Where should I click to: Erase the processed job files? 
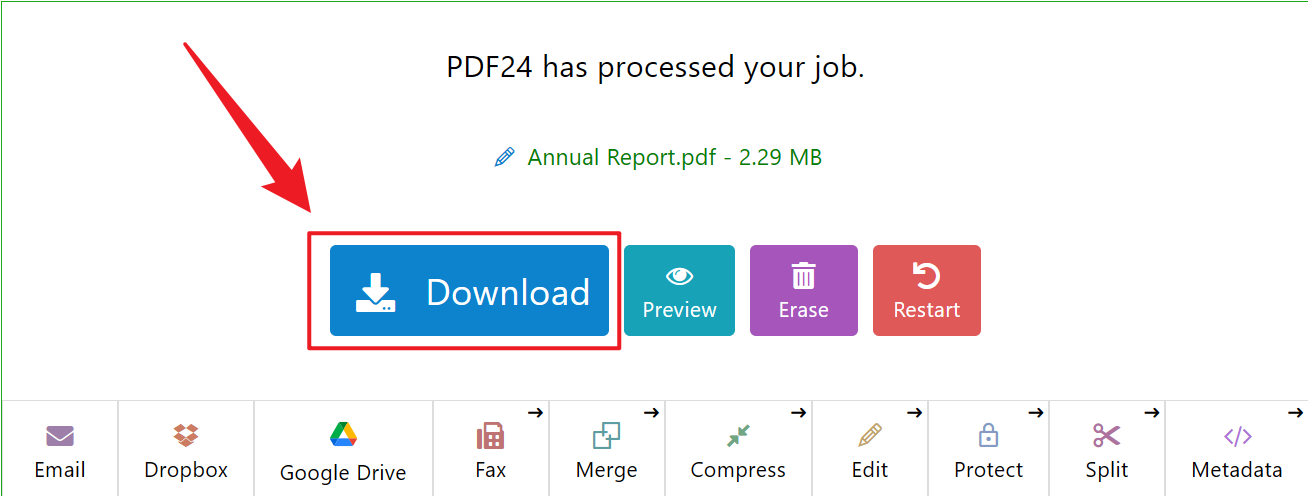(803, 290)
